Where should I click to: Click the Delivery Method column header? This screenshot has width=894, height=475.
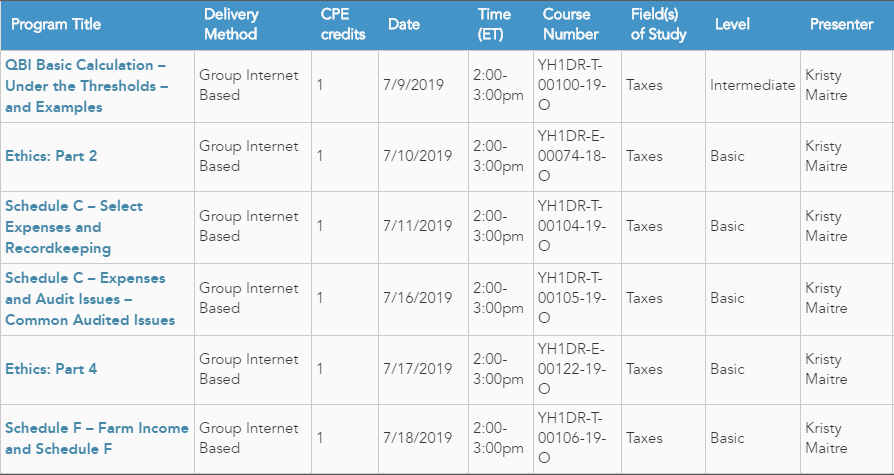tap(231, 25)
